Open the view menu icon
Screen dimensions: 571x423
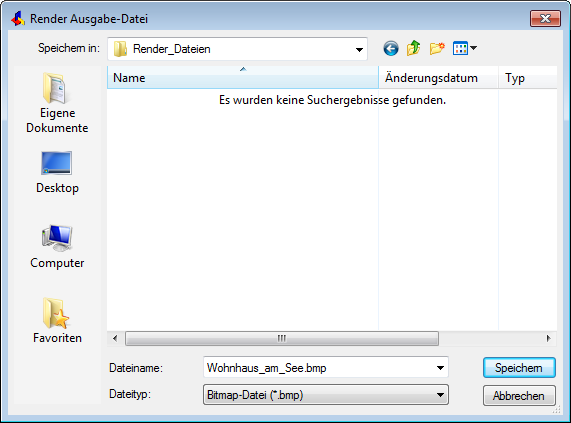(x=465, y=48)
